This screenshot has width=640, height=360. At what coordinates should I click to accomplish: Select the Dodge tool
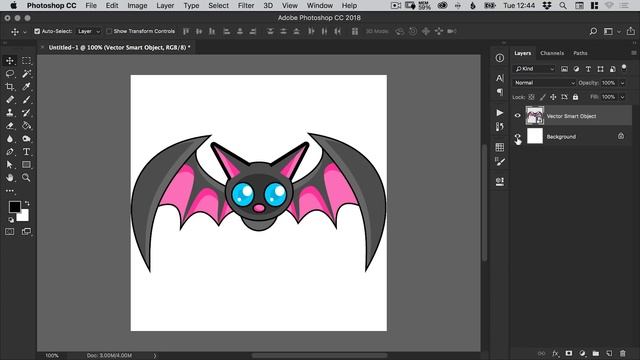[x=26, y=139]
